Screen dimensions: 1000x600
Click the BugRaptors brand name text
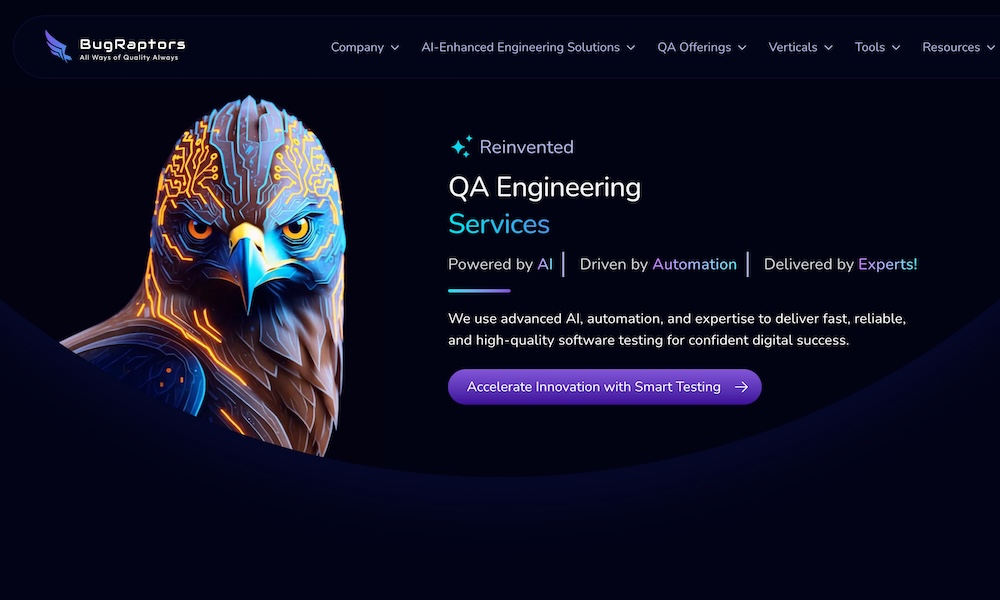[132, 43]
